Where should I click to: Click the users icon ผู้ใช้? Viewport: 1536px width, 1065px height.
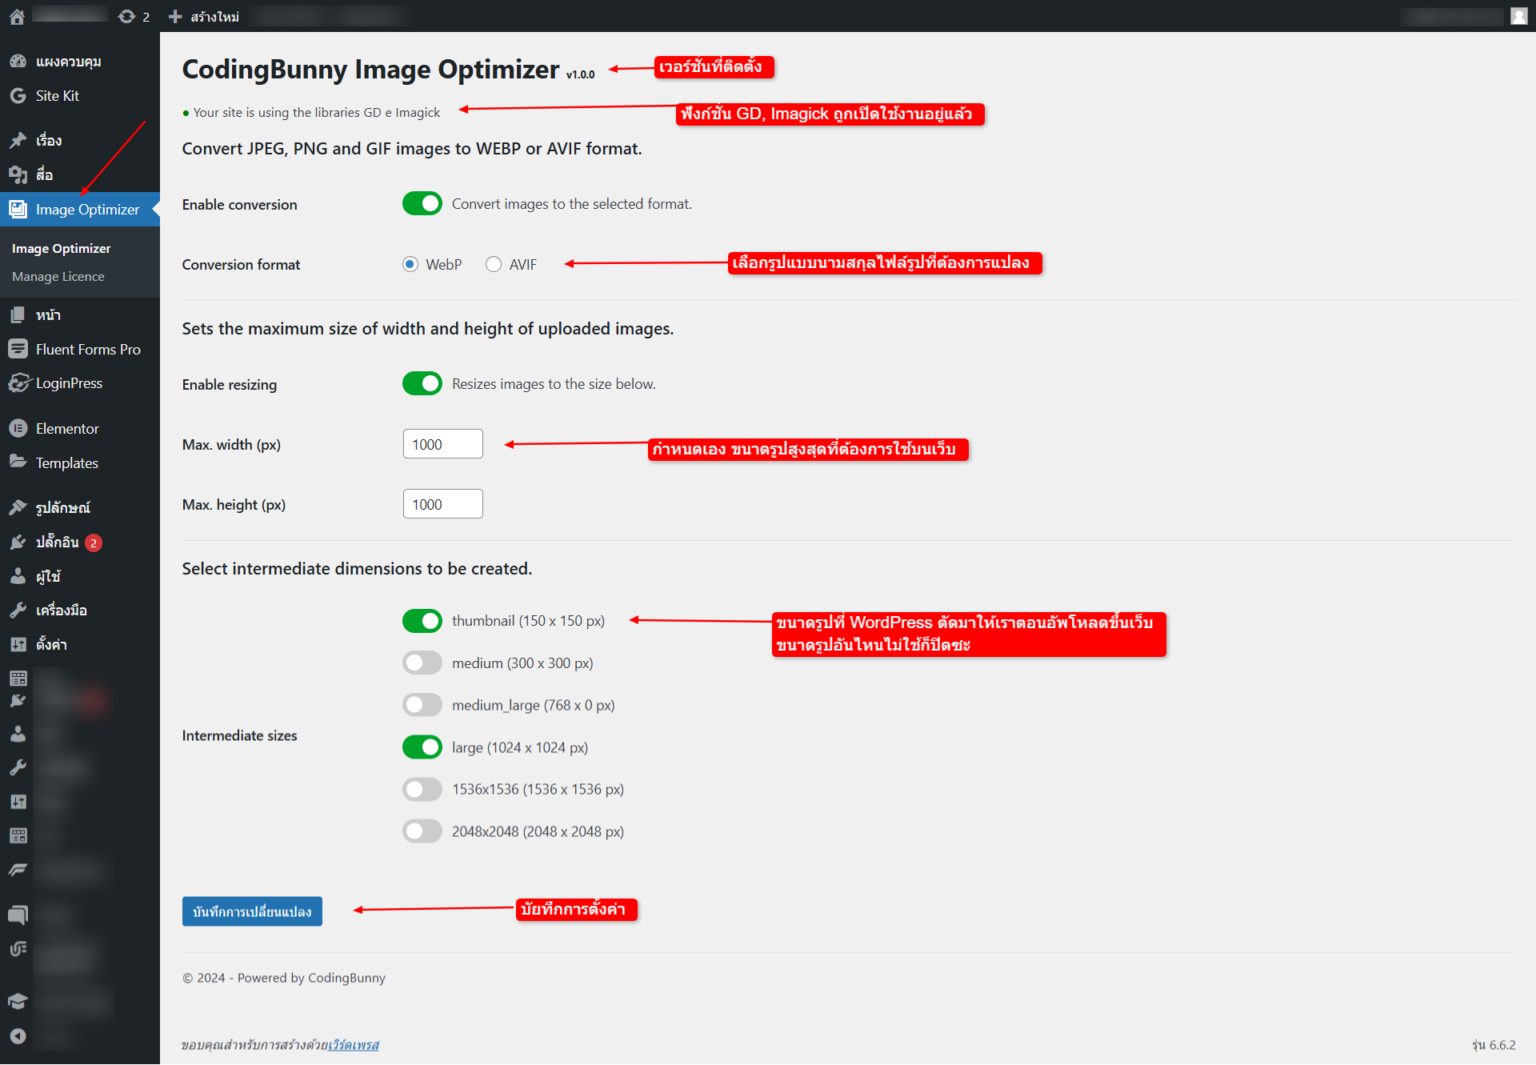tap(18, 576)
